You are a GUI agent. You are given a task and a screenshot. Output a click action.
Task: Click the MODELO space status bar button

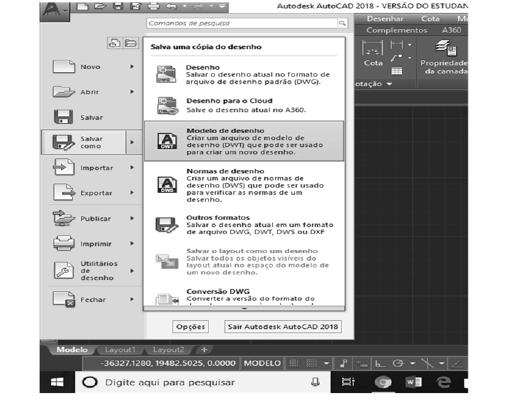point(262,363)
